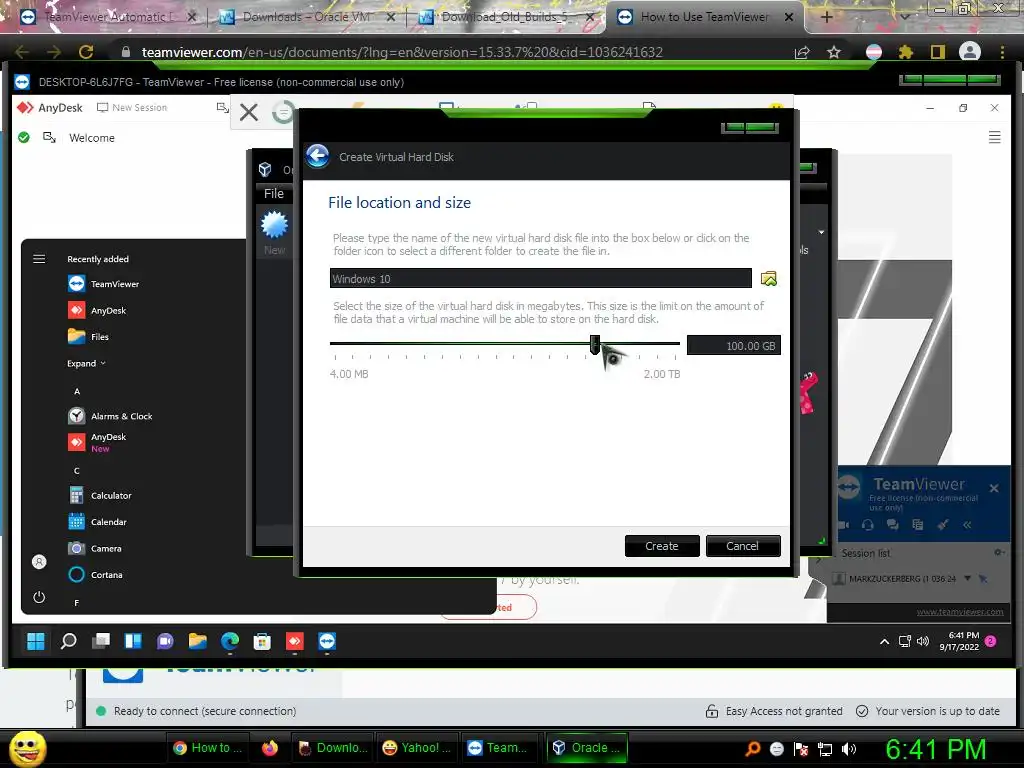1024x768 pixels.
Task: Click the remote Windows Start button
Action: point(36,641)
